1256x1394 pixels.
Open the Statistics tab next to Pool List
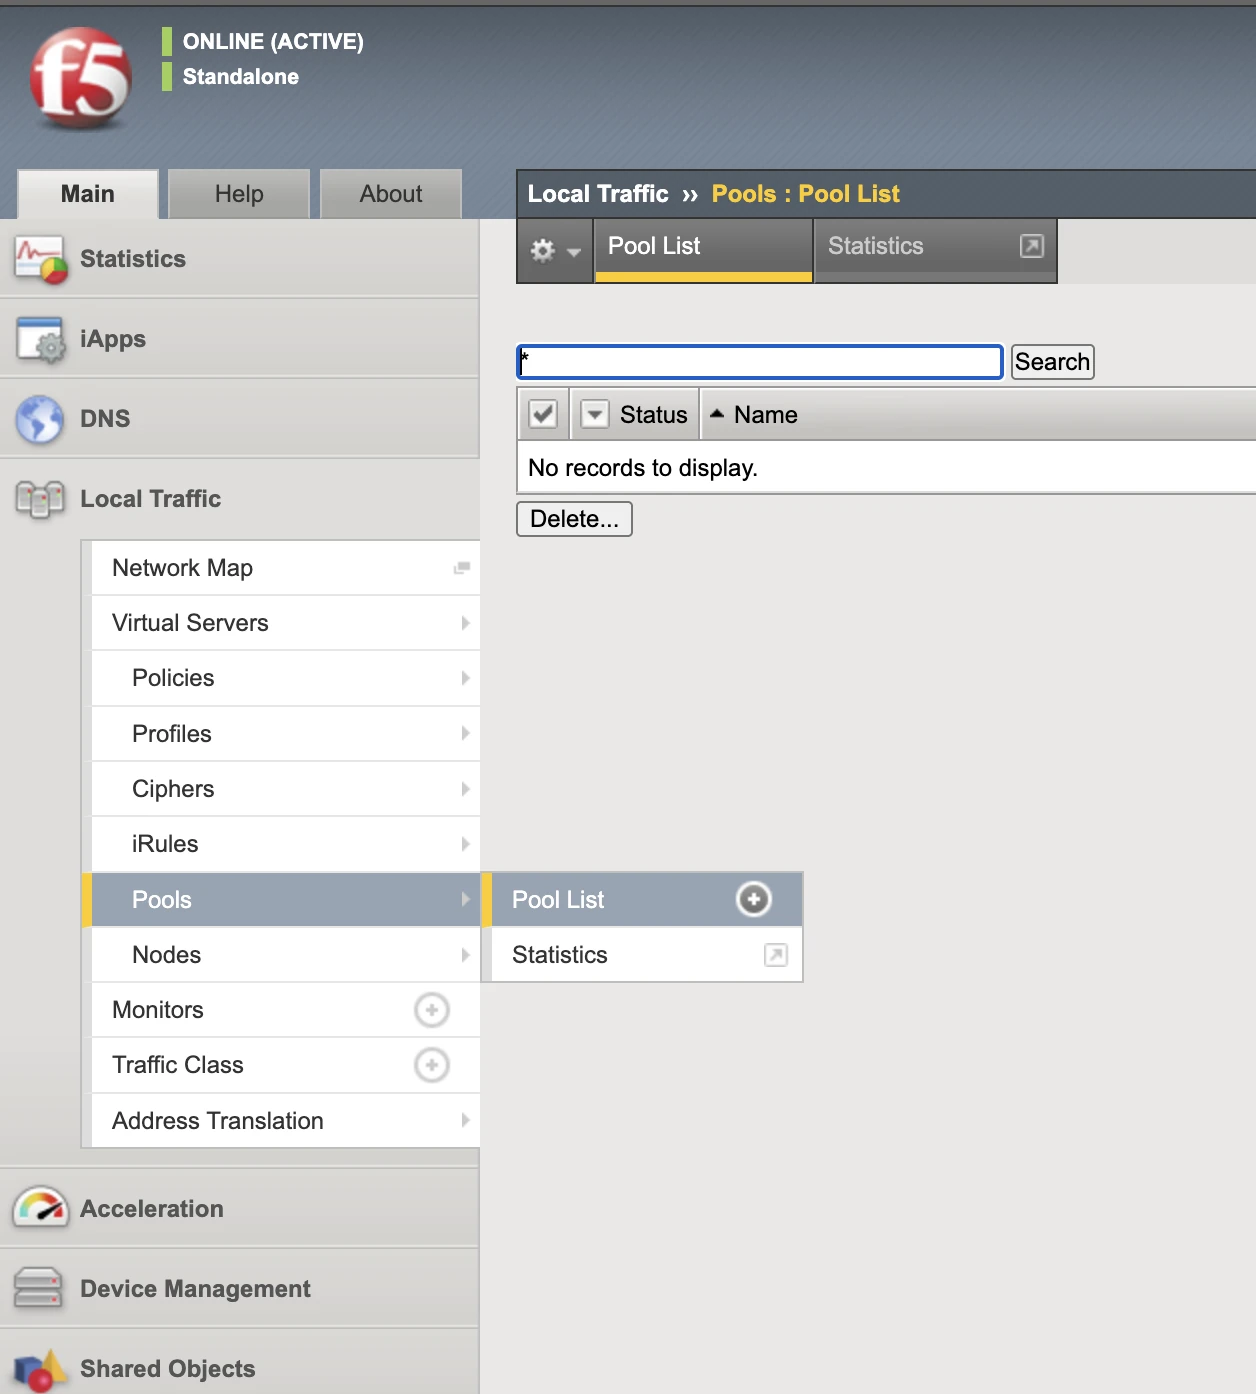click(x=934, y=247)
